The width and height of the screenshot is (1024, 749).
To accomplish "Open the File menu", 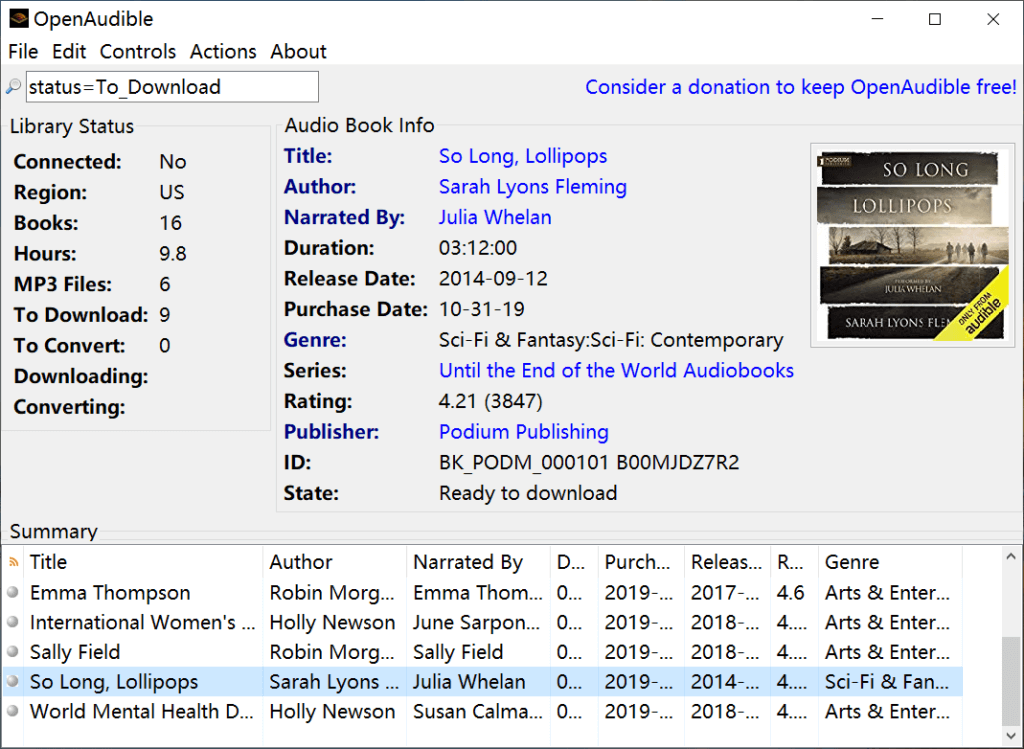I will [23, 52].
